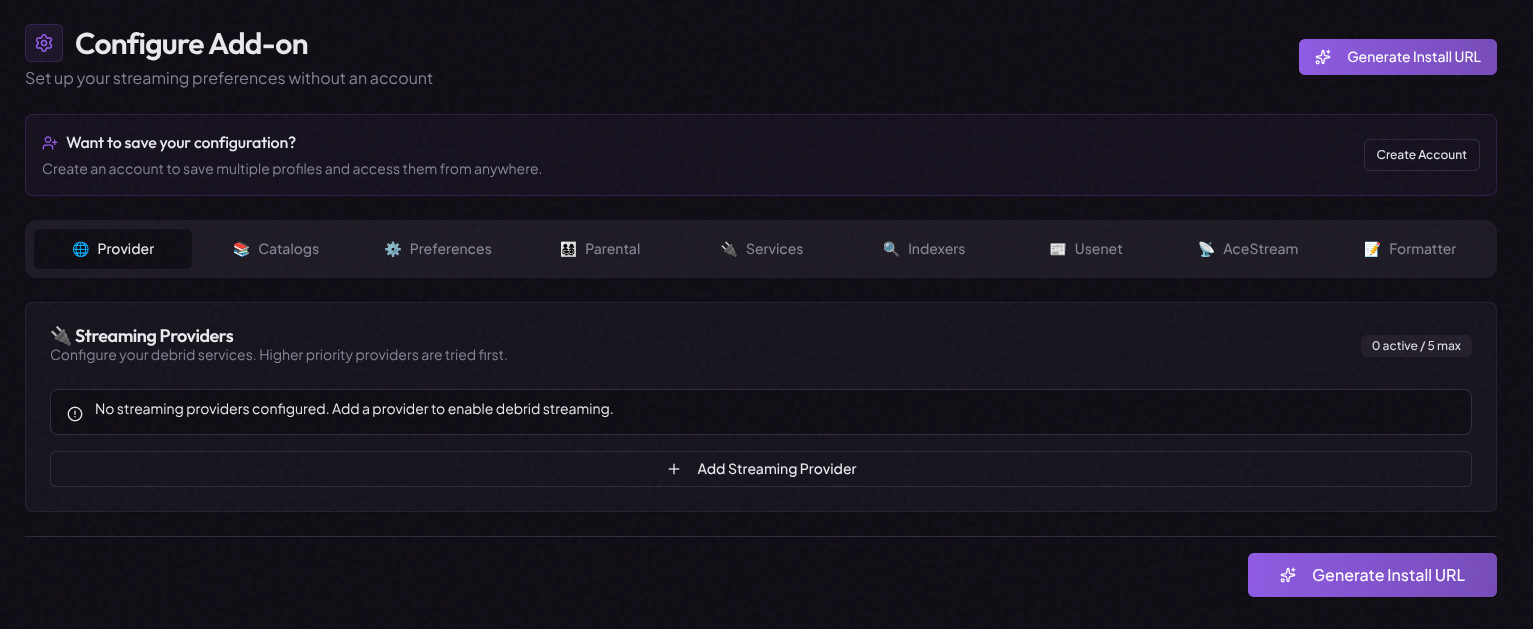This screenshot has width=1533, height=629.
Task: Click "Configure your debrid services" description
Action: point(279,355)
